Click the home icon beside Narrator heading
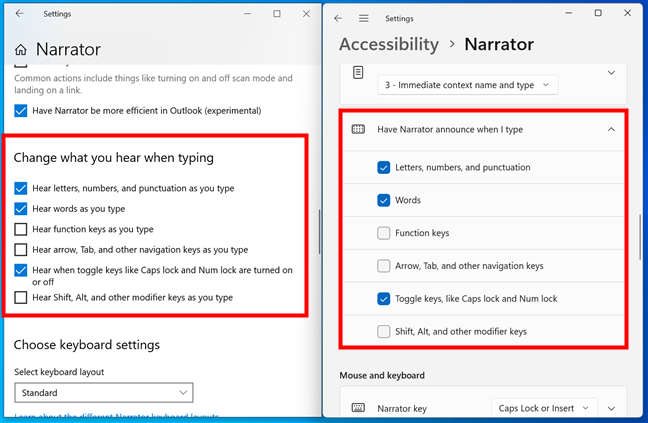648x423 pixels. (21, 50)
